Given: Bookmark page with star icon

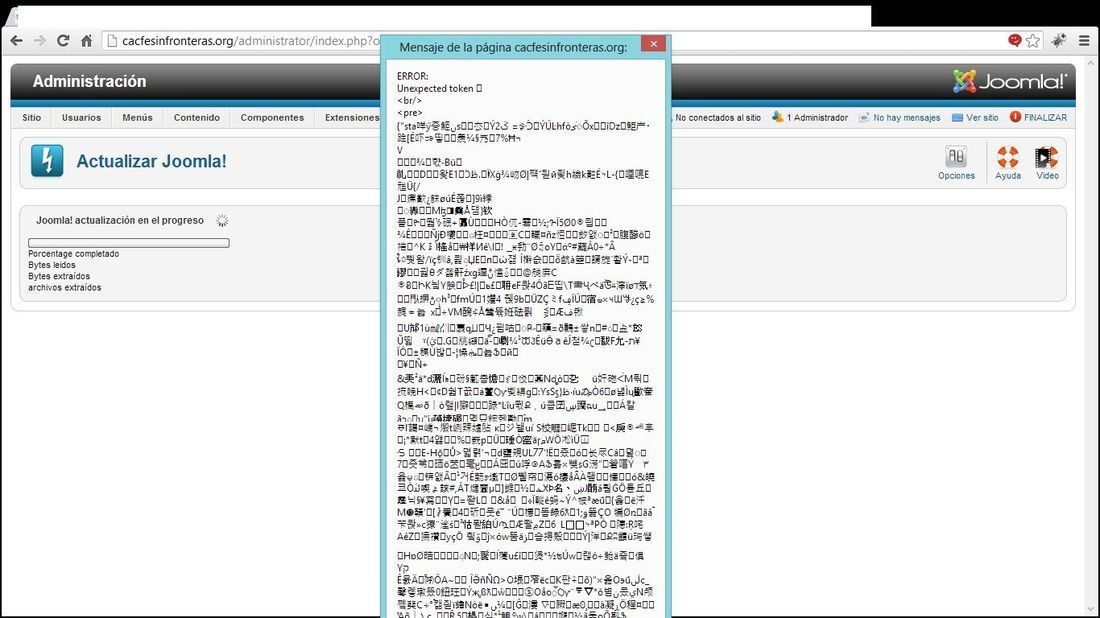Looking at the screenshot, I should pos(1033,41).
